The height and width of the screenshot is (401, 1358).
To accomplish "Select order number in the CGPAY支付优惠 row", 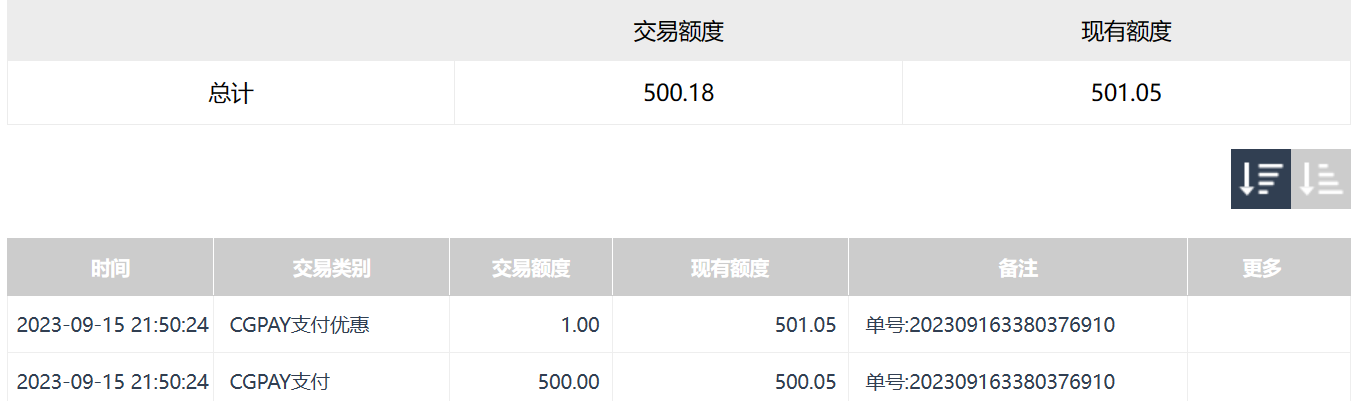I will 990,325.
